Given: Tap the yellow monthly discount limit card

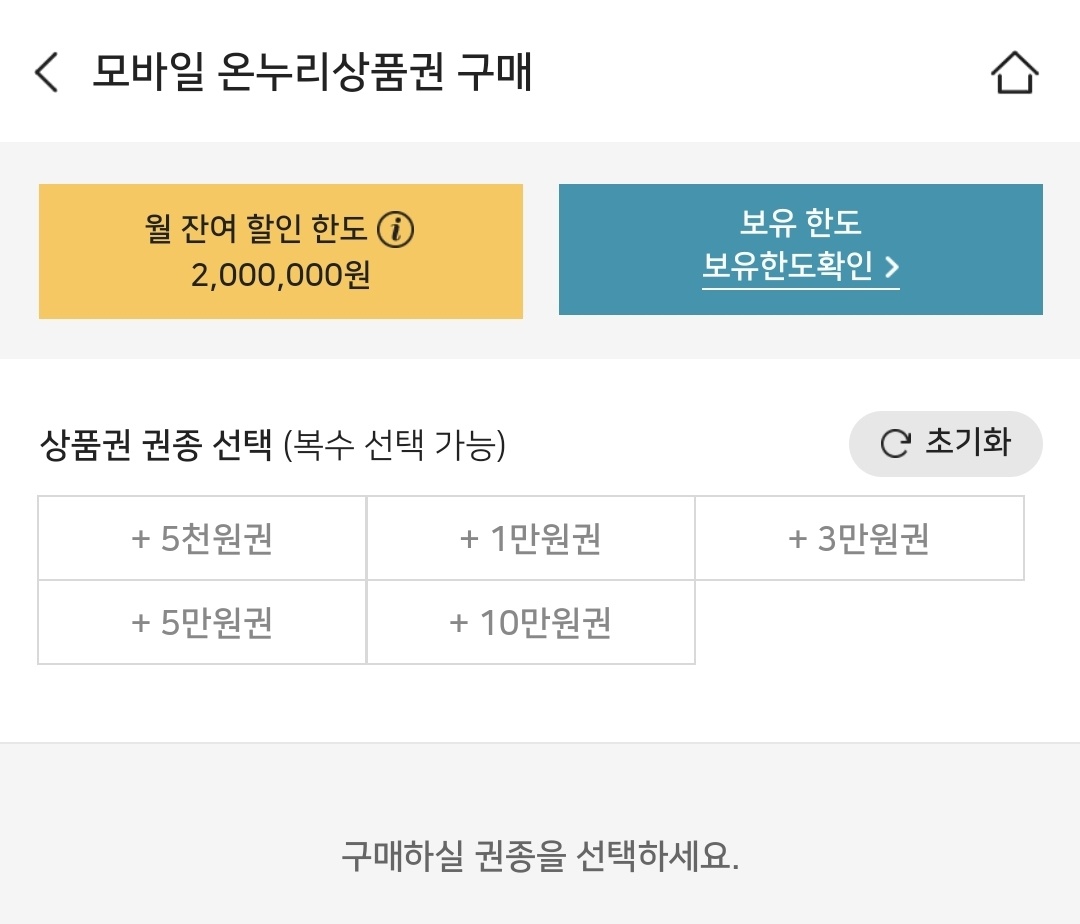Looking at the screenshot, I should click(280, 249).
